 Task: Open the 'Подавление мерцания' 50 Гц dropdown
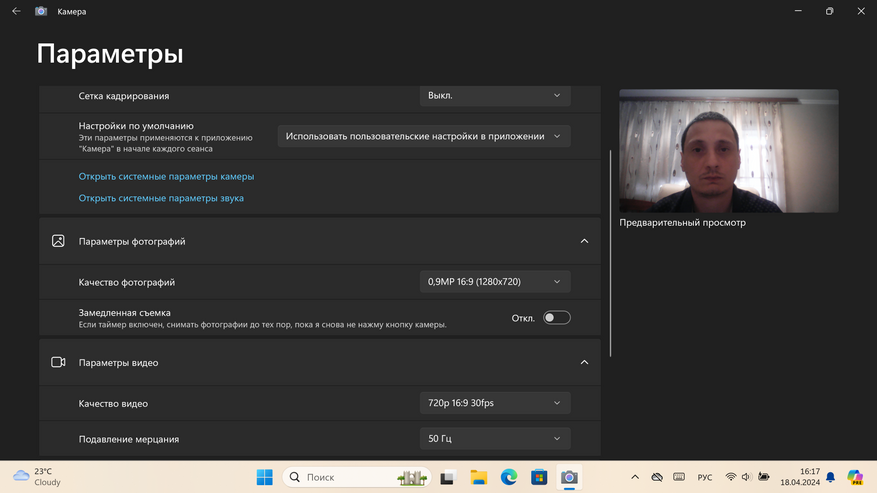tap(495, 438)
